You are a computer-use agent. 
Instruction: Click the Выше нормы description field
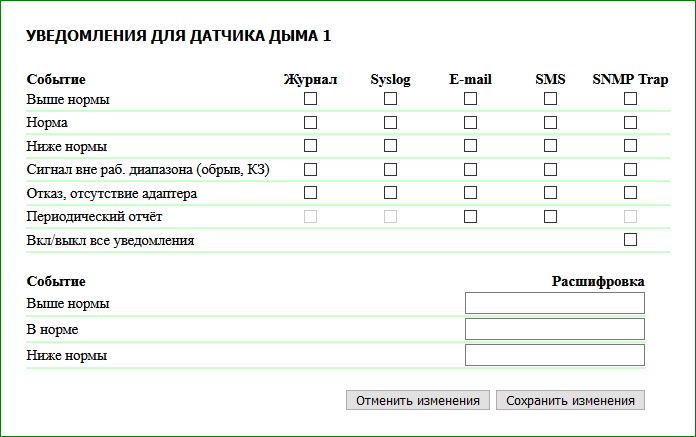[x=554, y=303]
